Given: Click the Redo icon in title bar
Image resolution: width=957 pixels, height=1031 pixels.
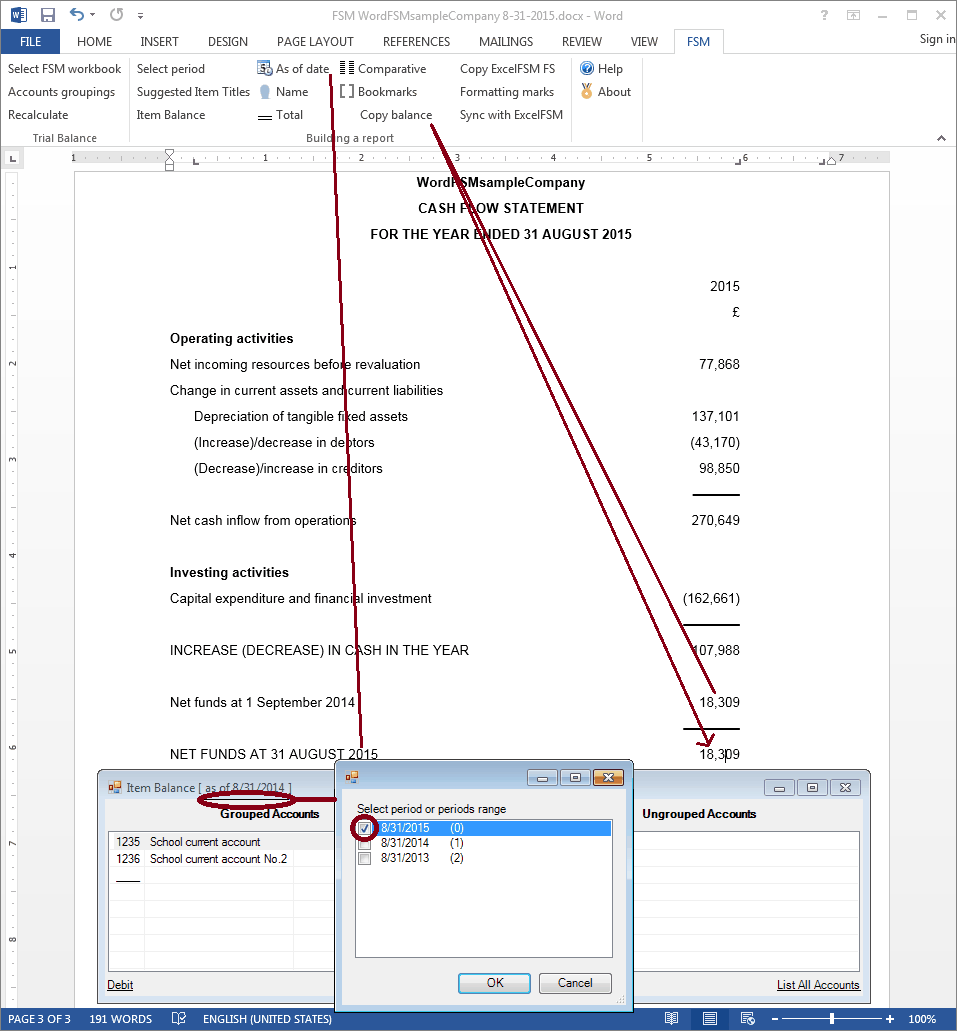Looking at the screenshot, I should (116, 15).
